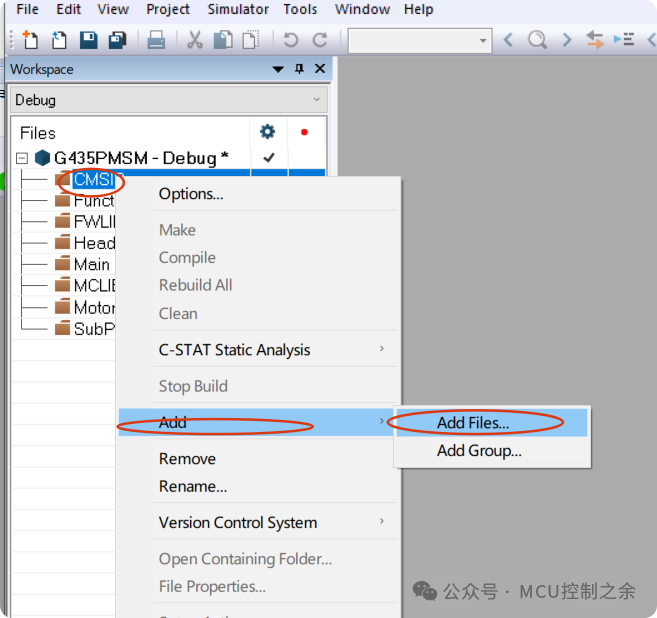Toggle the checkmark for G435PMSM - Debug
The height and width of the screenshot is (618, 657).
pos(269,158)
